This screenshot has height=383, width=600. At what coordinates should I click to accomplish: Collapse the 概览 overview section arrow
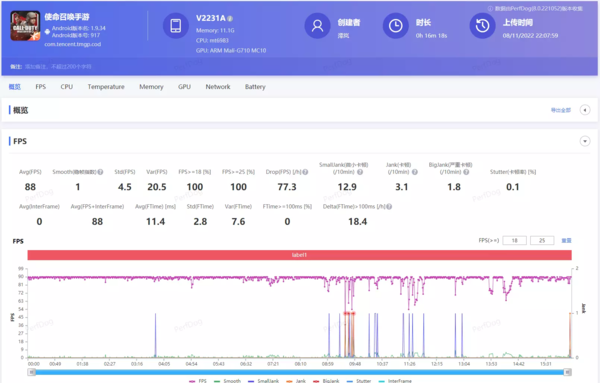[x=585, y=110]
